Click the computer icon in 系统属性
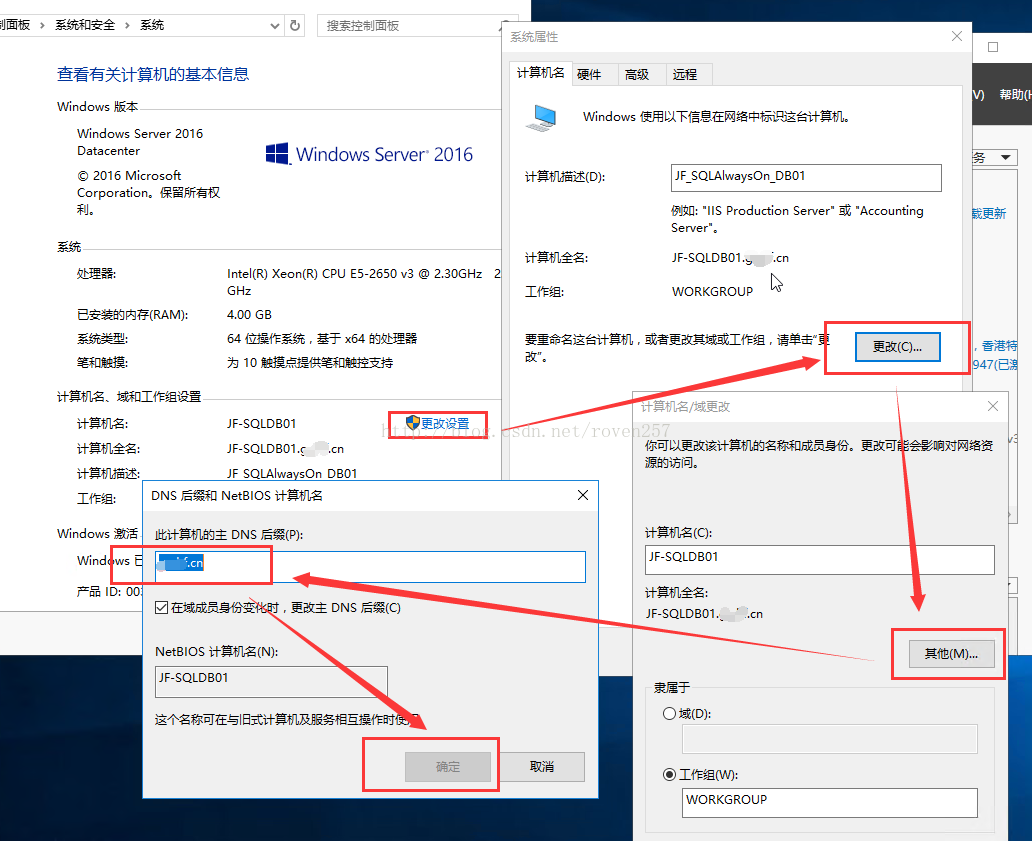Viewport: 1032px width, 841px height. (x=542, y=118)
